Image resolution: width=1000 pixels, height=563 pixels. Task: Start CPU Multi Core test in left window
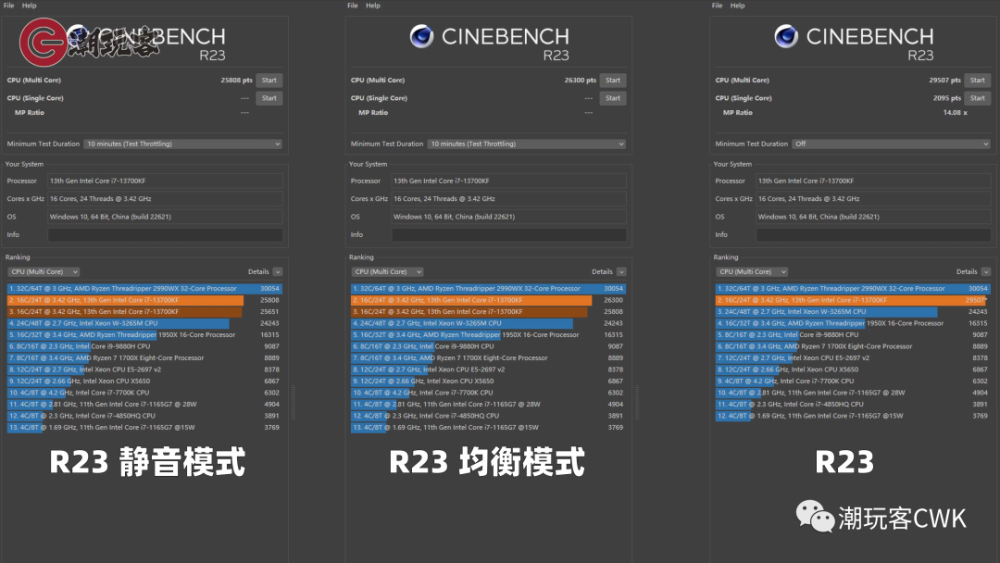[x=269, y=80]
